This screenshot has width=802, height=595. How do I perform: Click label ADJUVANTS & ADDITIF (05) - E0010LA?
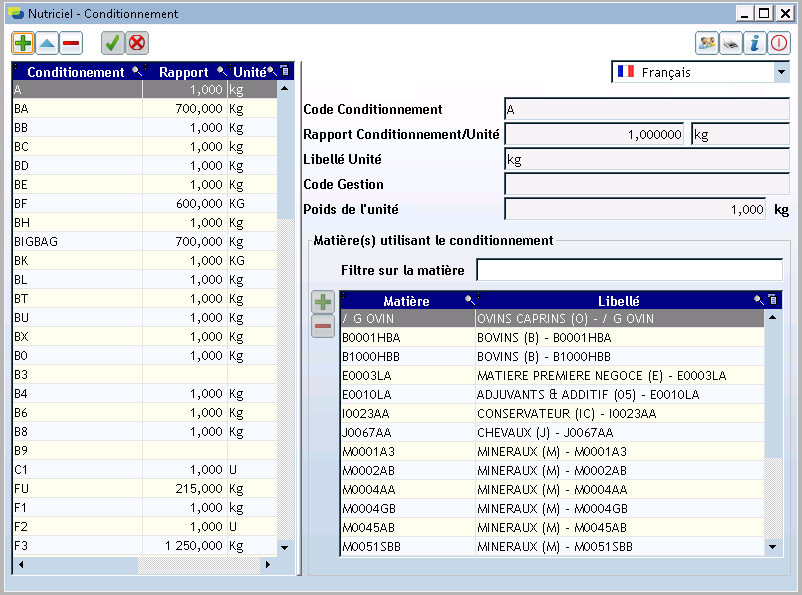[x=588, y=394]
